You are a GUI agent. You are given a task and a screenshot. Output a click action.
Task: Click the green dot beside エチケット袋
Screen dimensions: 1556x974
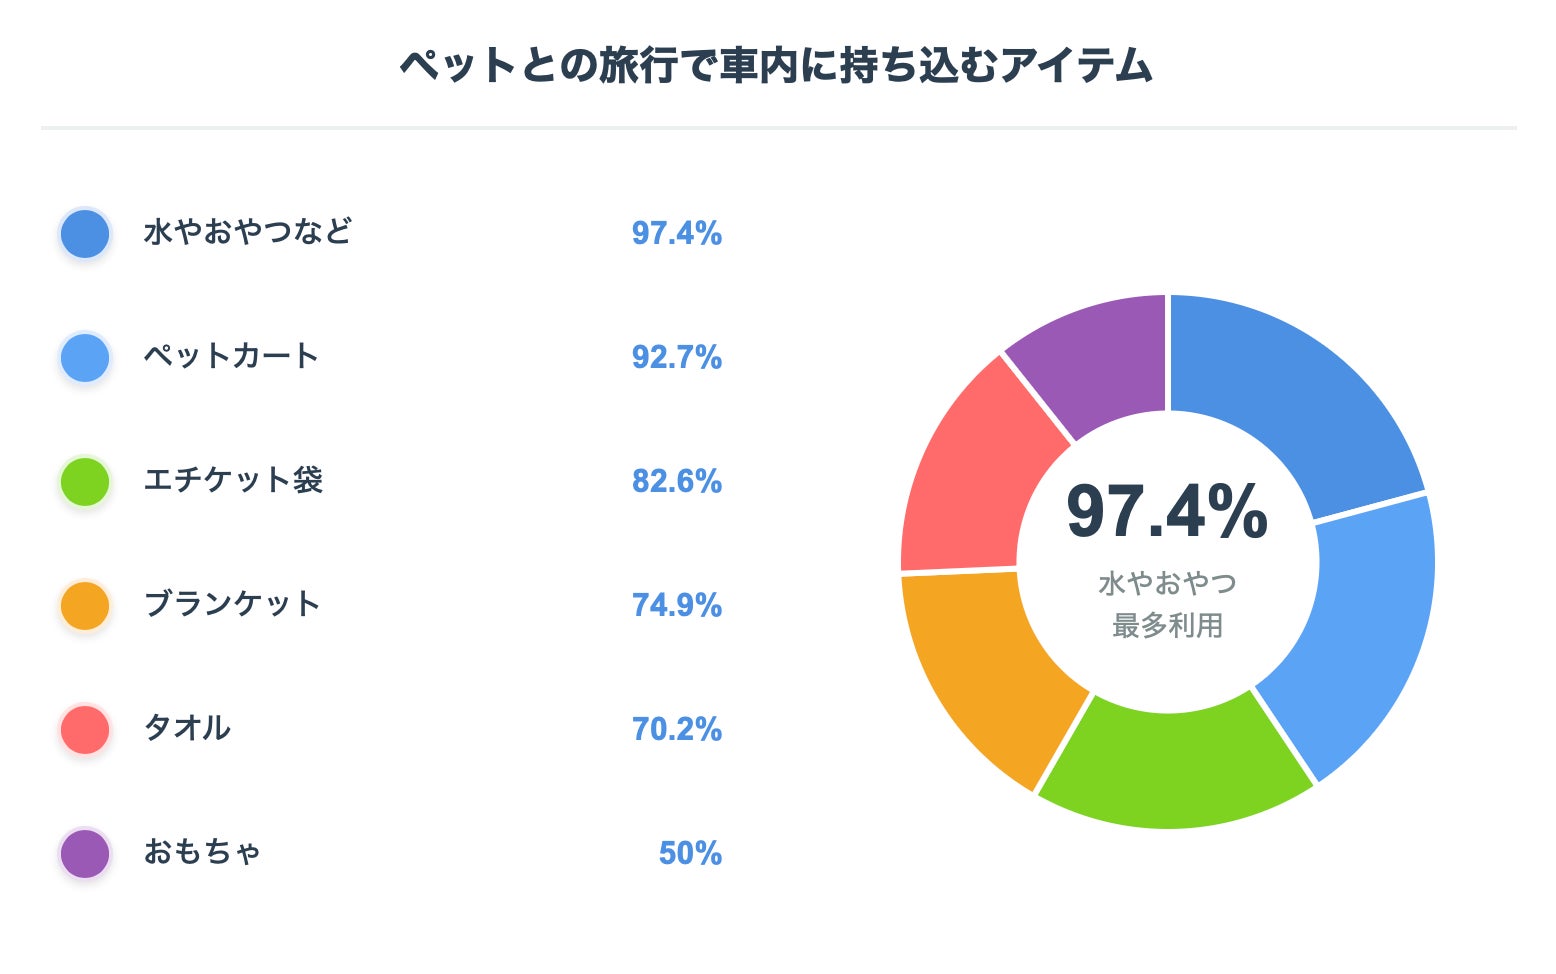(x=85, y=482)
